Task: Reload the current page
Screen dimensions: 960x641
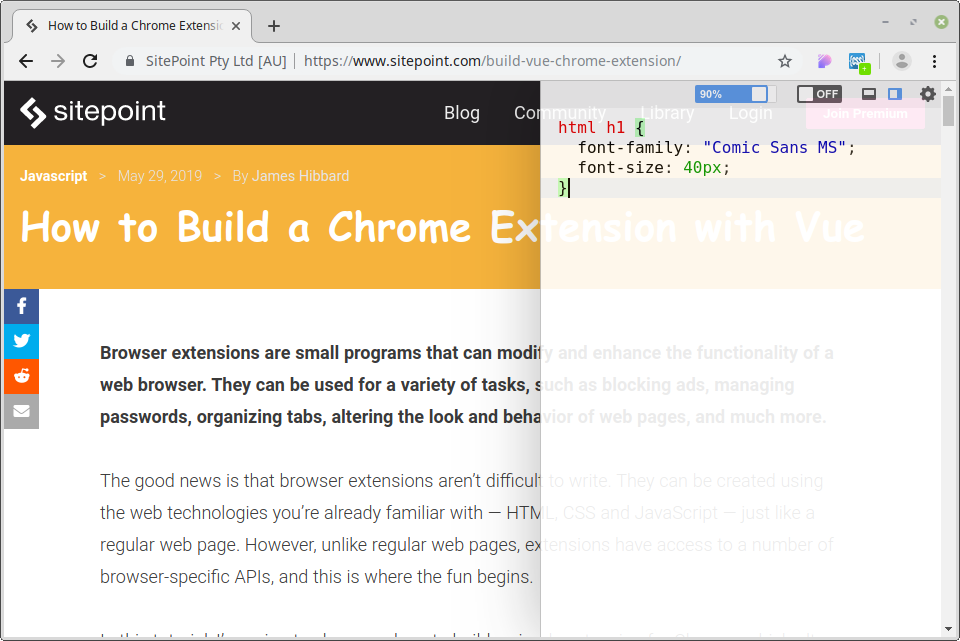Action: 90,61
